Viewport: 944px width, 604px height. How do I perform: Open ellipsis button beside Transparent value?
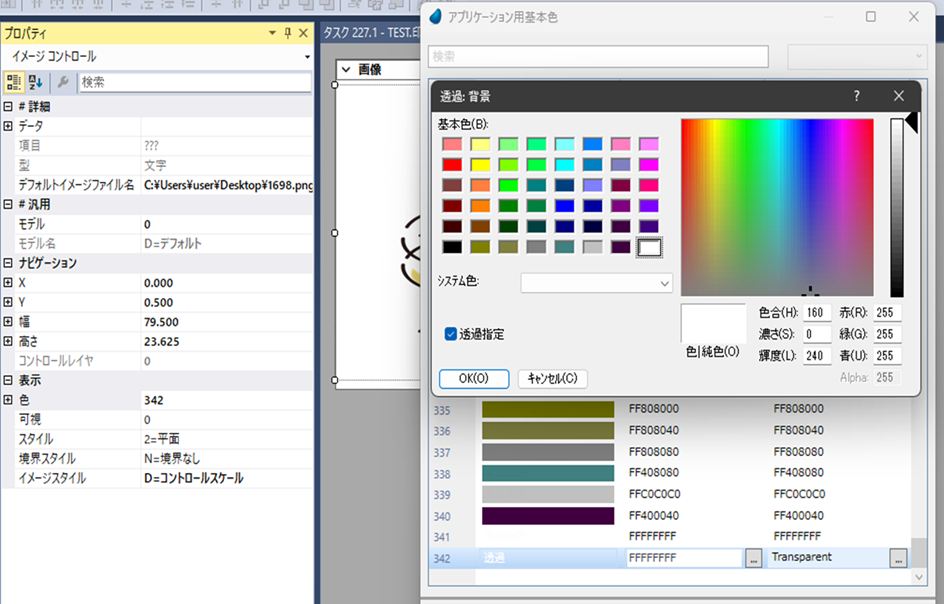(898, 558)
